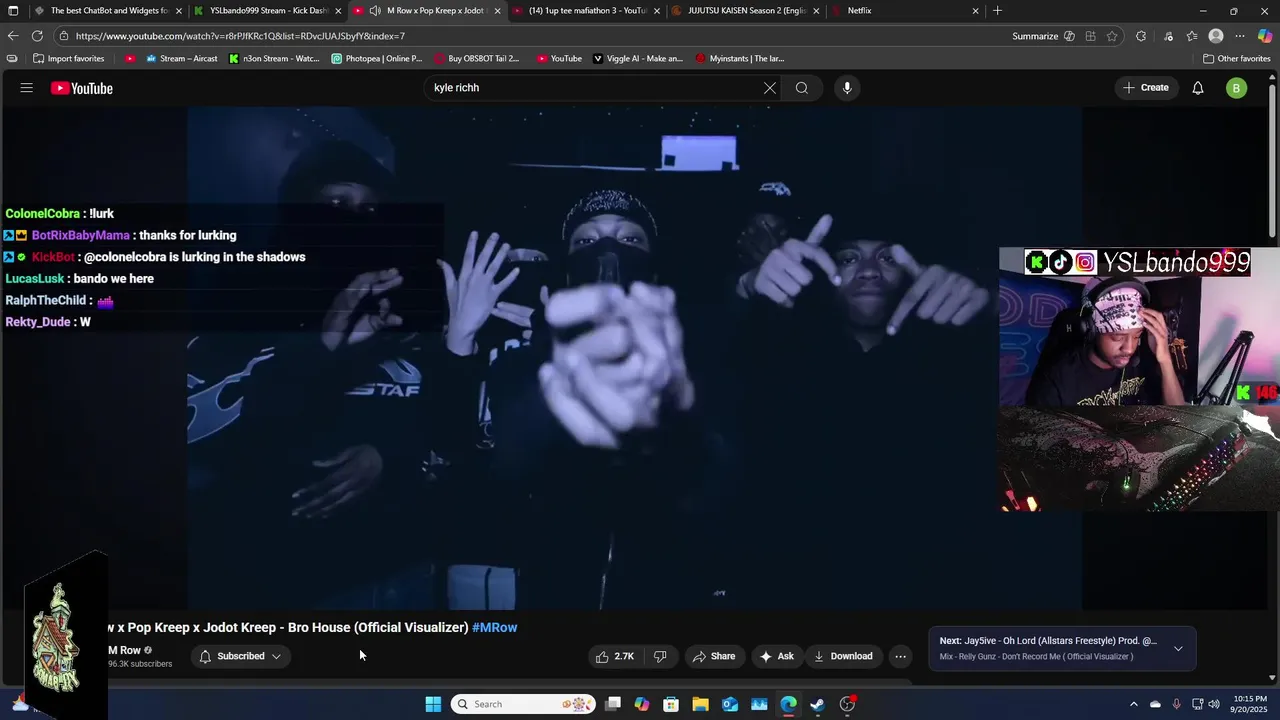
Task: Click the Download button
Action: point(843,656)
